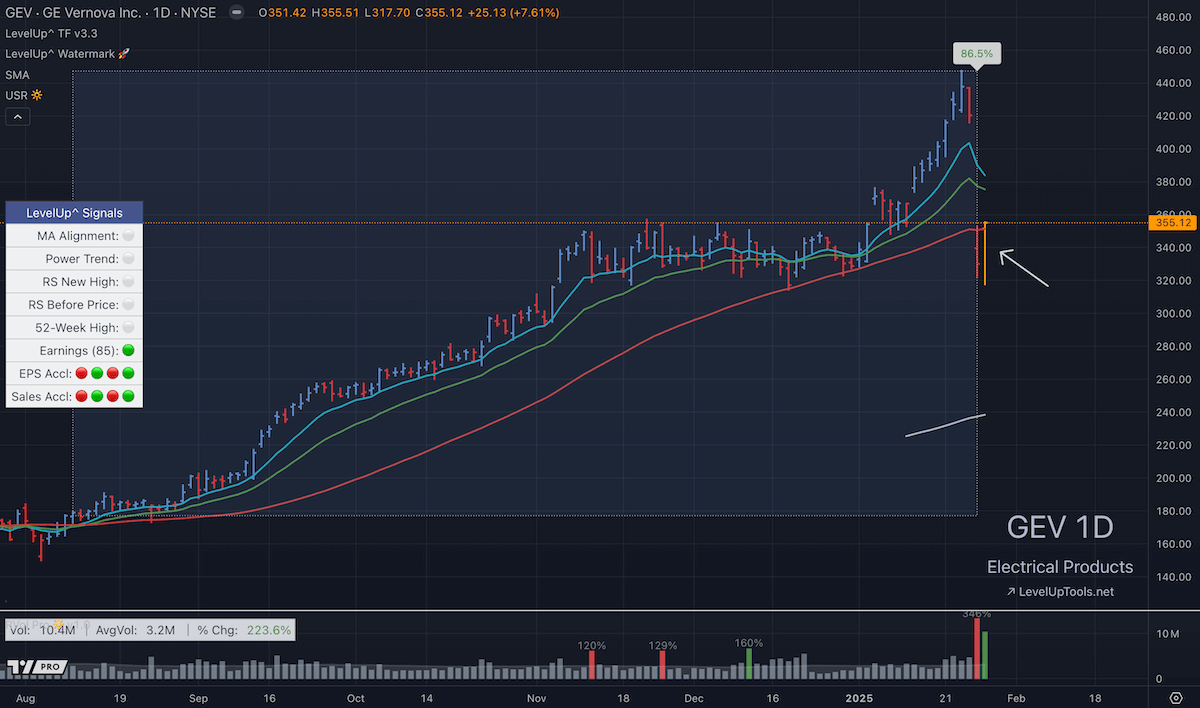Click the Oct label on the time axis
The height and width of the screenshot is (708, 1200).
(355, 698)
